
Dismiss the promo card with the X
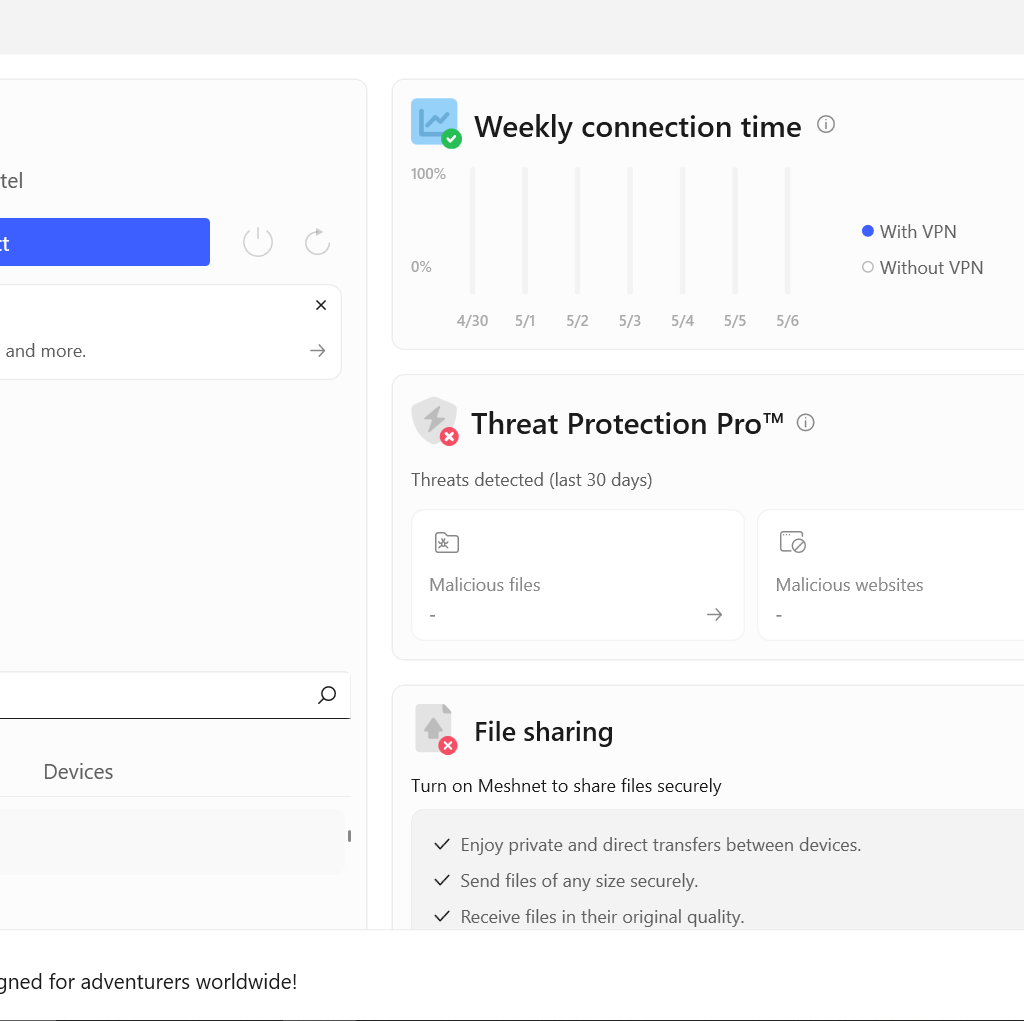321,305
